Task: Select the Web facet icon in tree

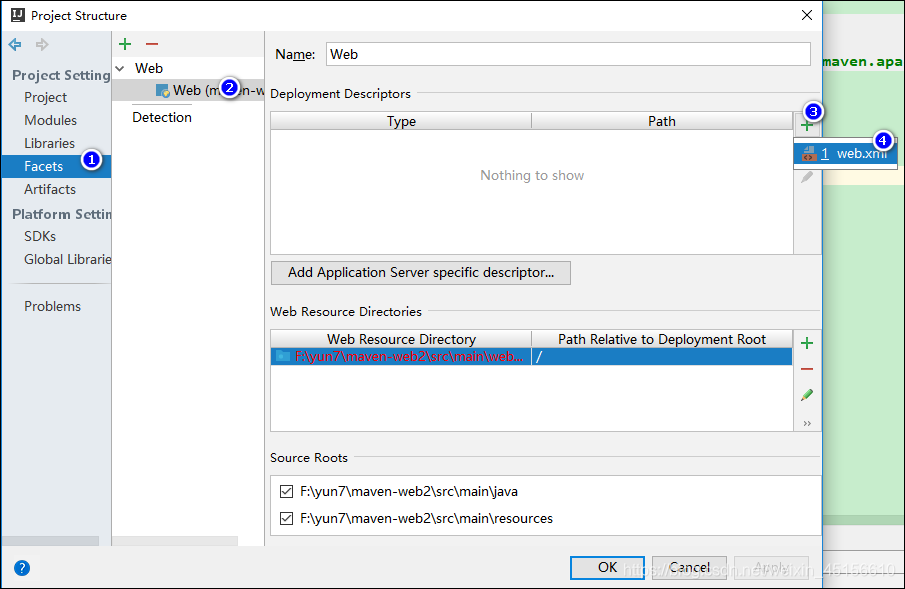Action: [x=163, y=91]
